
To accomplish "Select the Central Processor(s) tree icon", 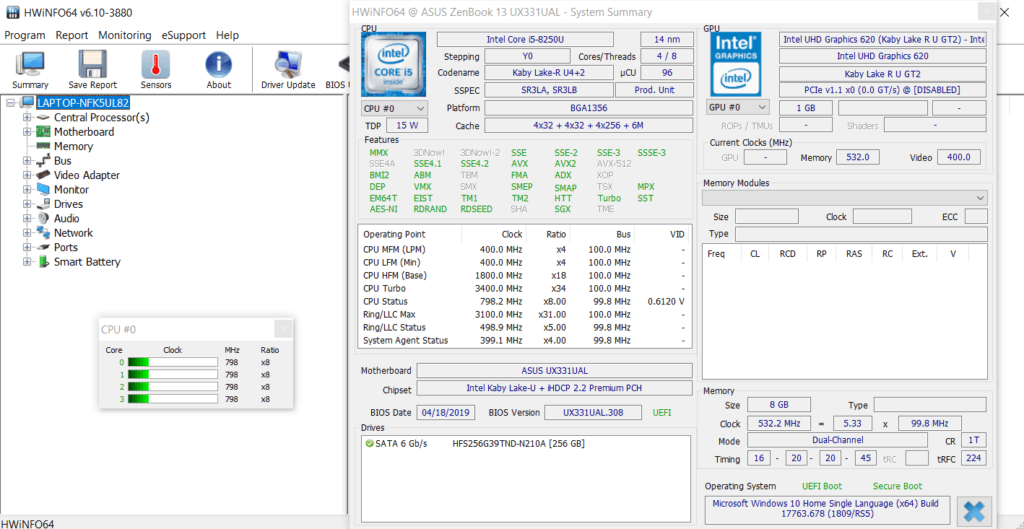I will pos(44,118).
